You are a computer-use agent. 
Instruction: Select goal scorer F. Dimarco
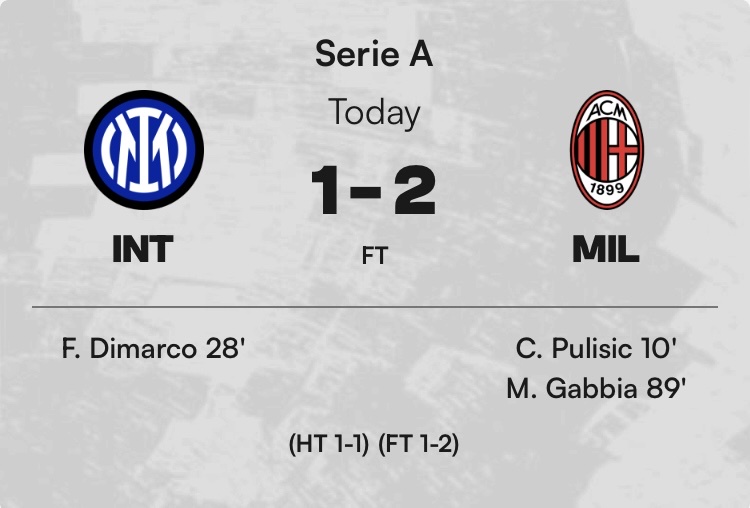coord(128,349)
